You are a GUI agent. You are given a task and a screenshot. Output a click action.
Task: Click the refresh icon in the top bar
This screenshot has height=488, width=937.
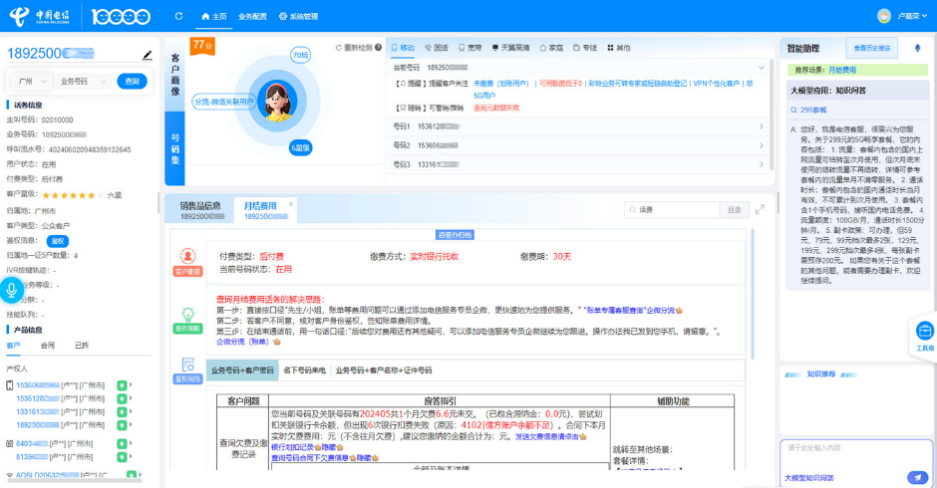coord(179,16)
